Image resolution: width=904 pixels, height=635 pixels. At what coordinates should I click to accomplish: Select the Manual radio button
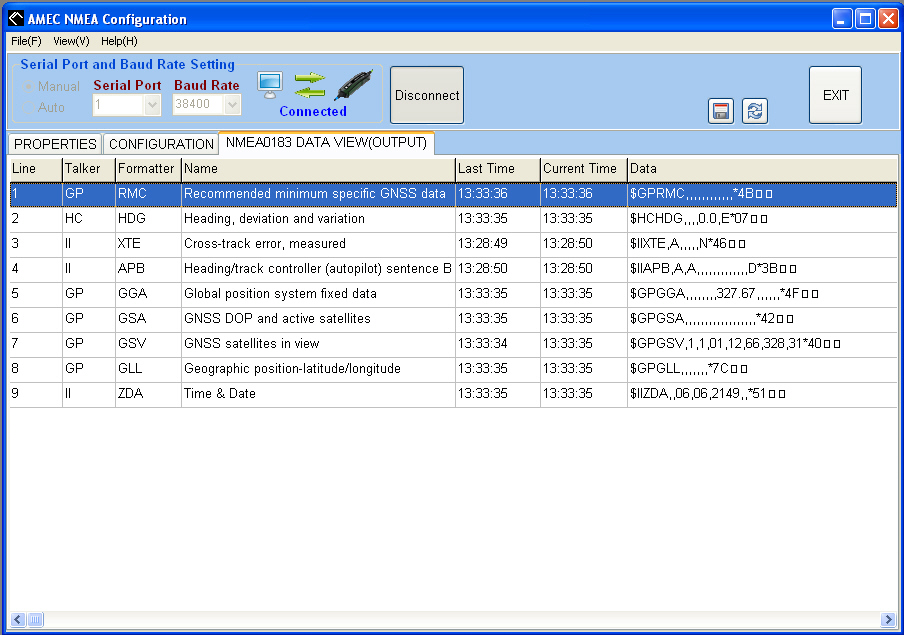point(29,87)
